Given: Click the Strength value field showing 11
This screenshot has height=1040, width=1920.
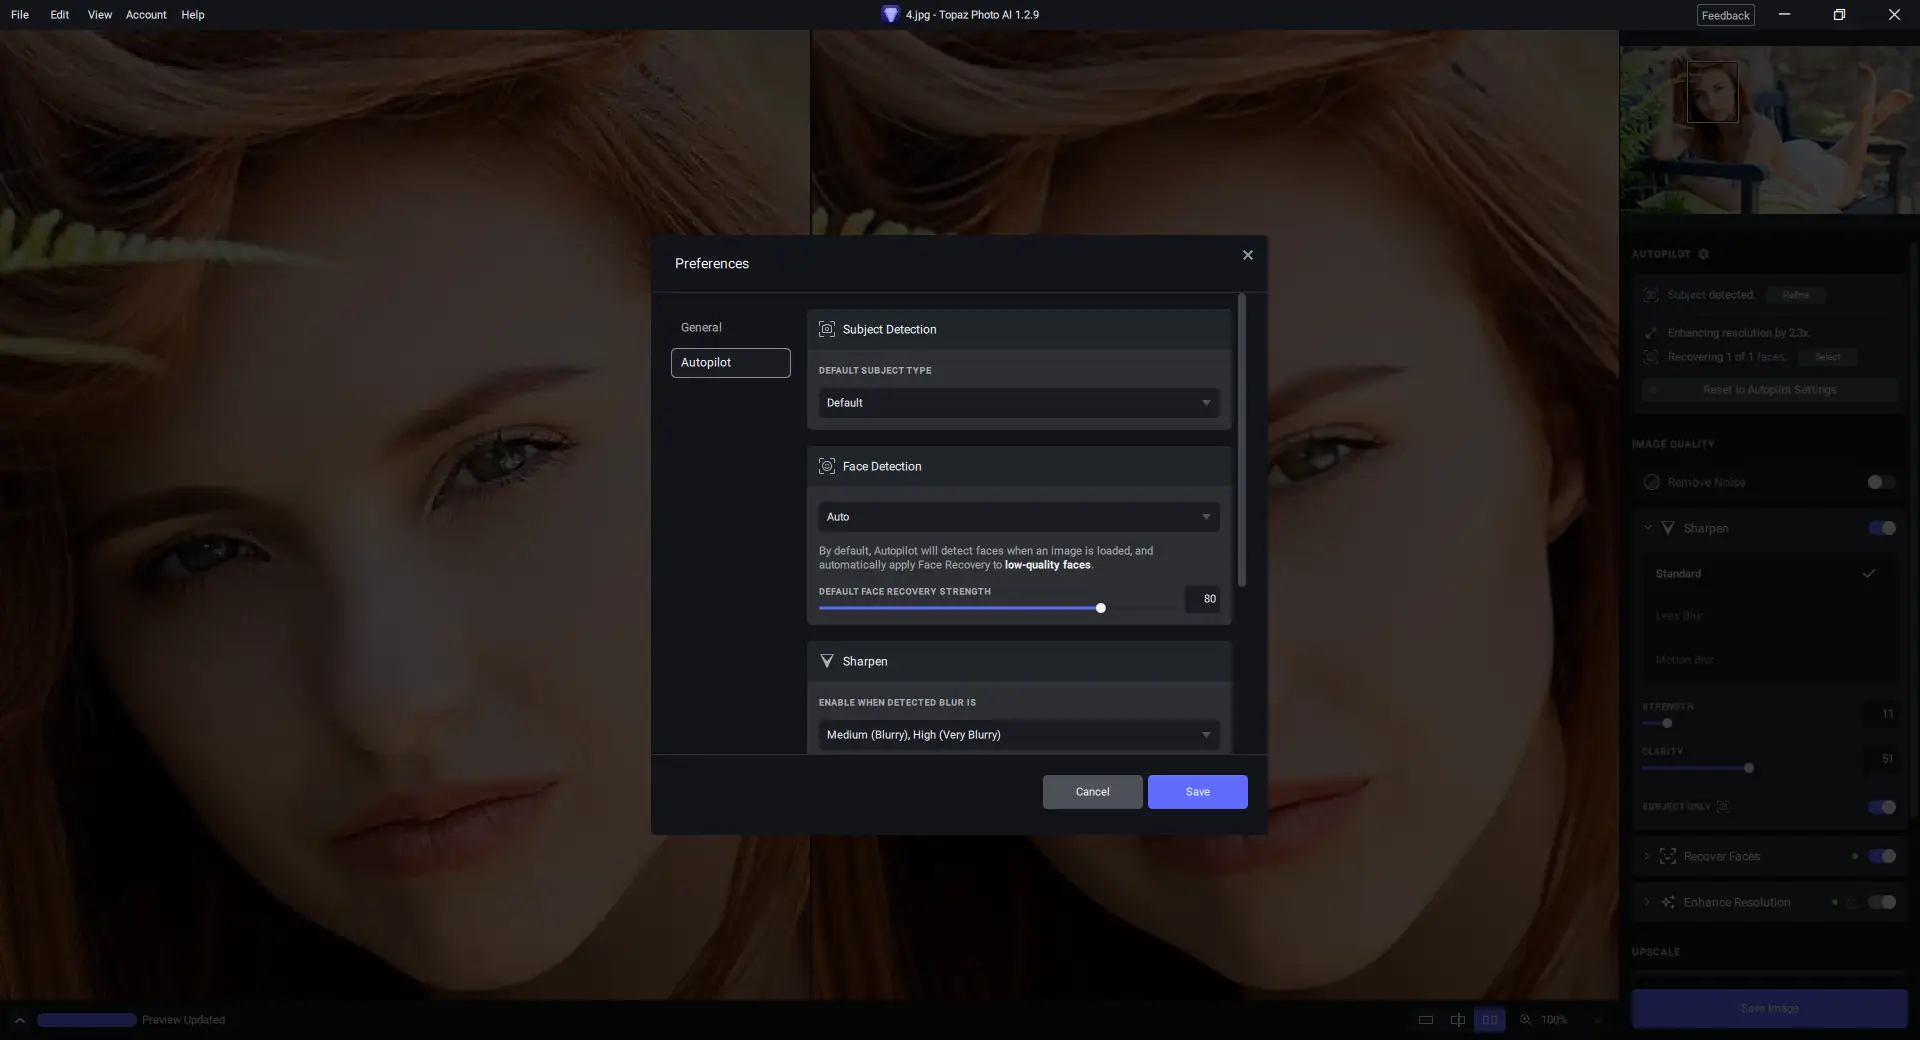Looking at the screenshot, I should coord(1881,714).
